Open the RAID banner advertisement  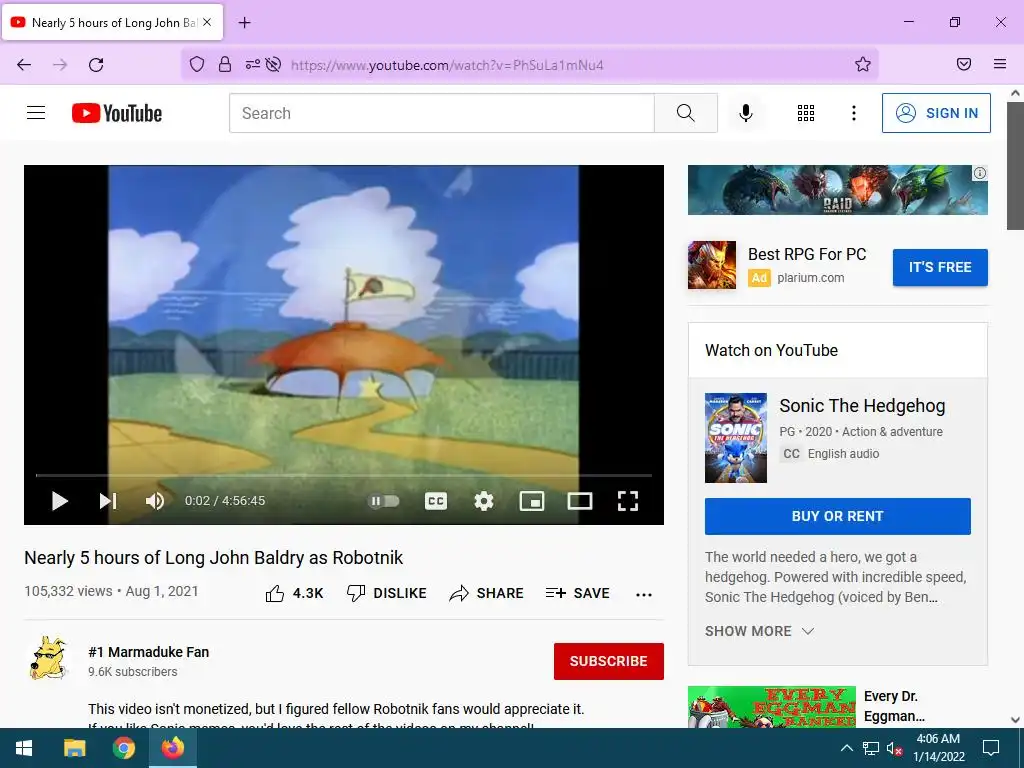[837, 189]
